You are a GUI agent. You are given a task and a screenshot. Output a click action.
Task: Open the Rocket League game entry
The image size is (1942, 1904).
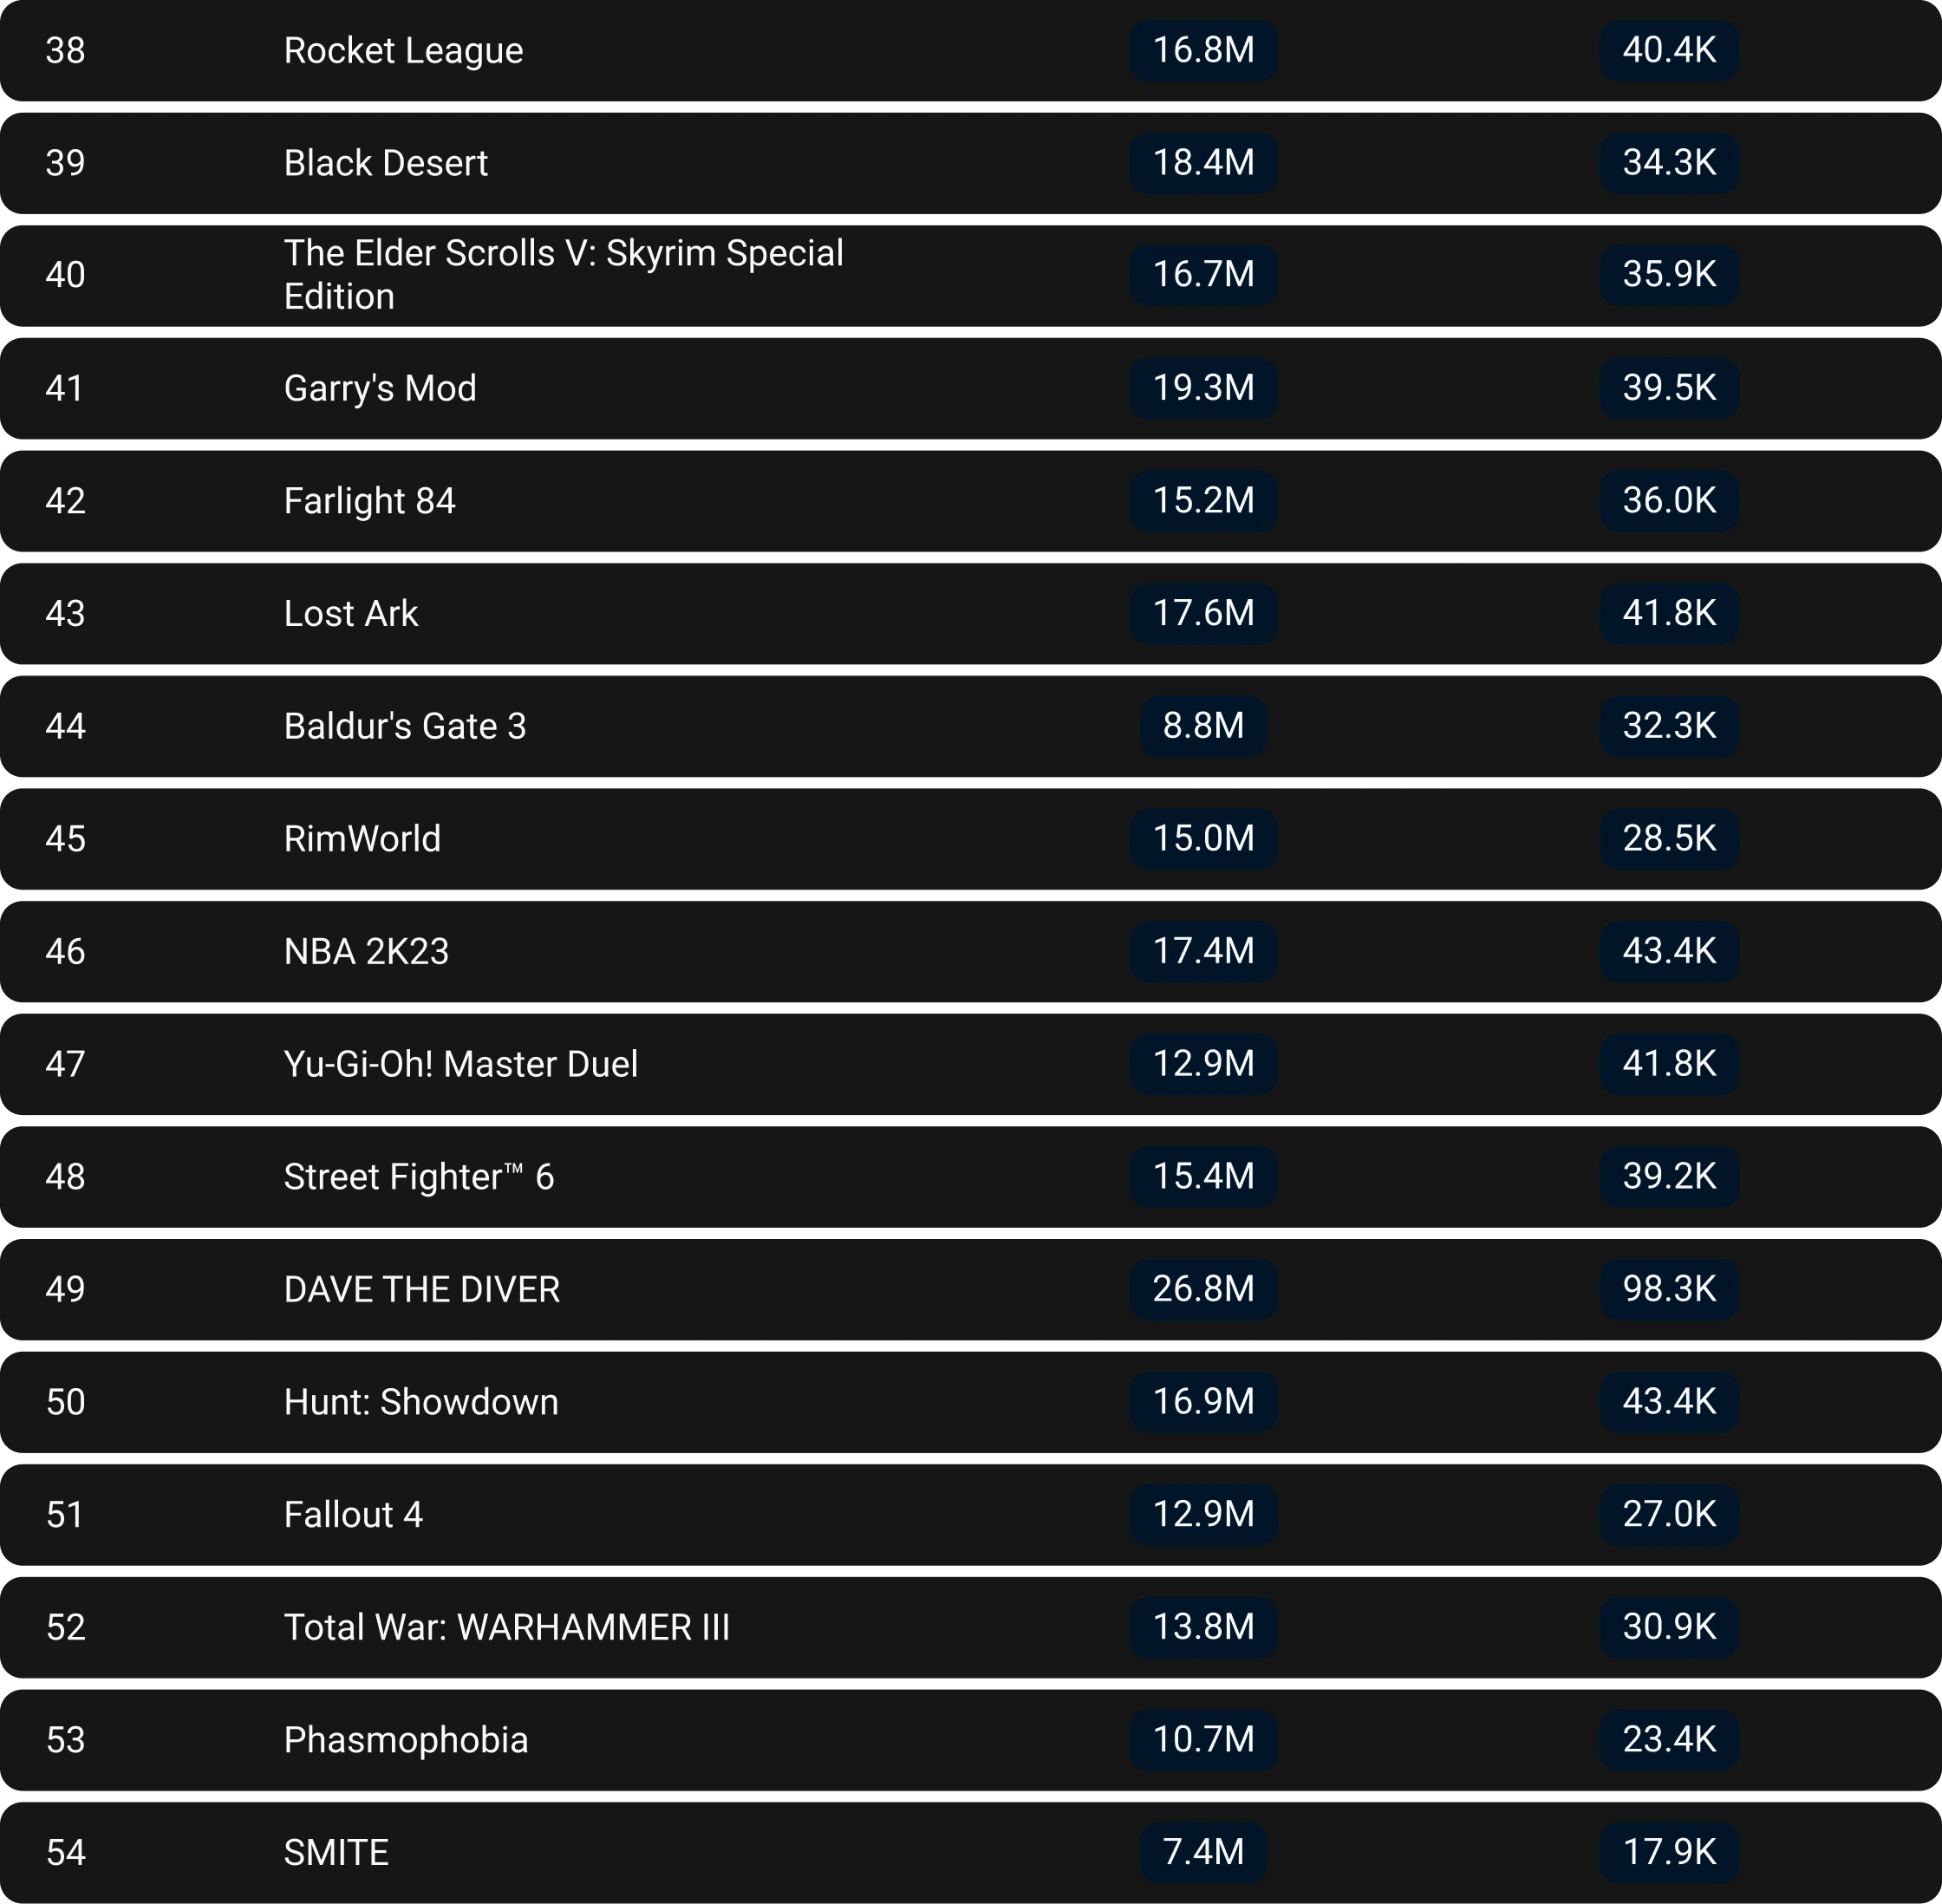tap(403, 51)
